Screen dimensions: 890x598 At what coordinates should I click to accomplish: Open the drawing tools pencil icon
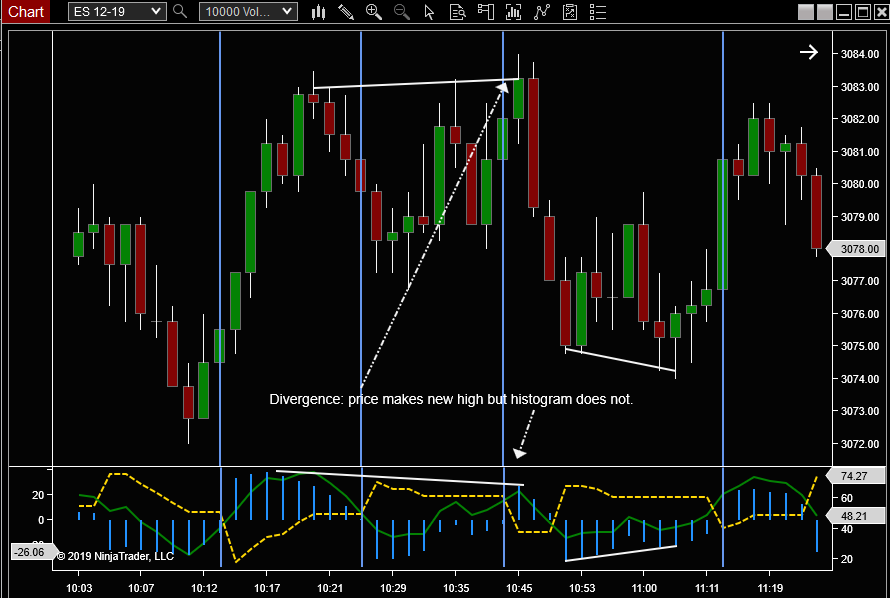click(347, 12)
